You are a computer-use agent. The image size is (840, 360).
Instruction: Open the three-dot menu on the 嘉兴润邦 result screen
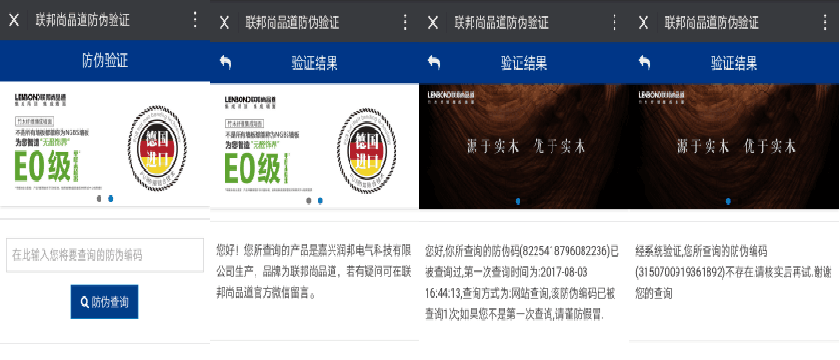(405, 22)
